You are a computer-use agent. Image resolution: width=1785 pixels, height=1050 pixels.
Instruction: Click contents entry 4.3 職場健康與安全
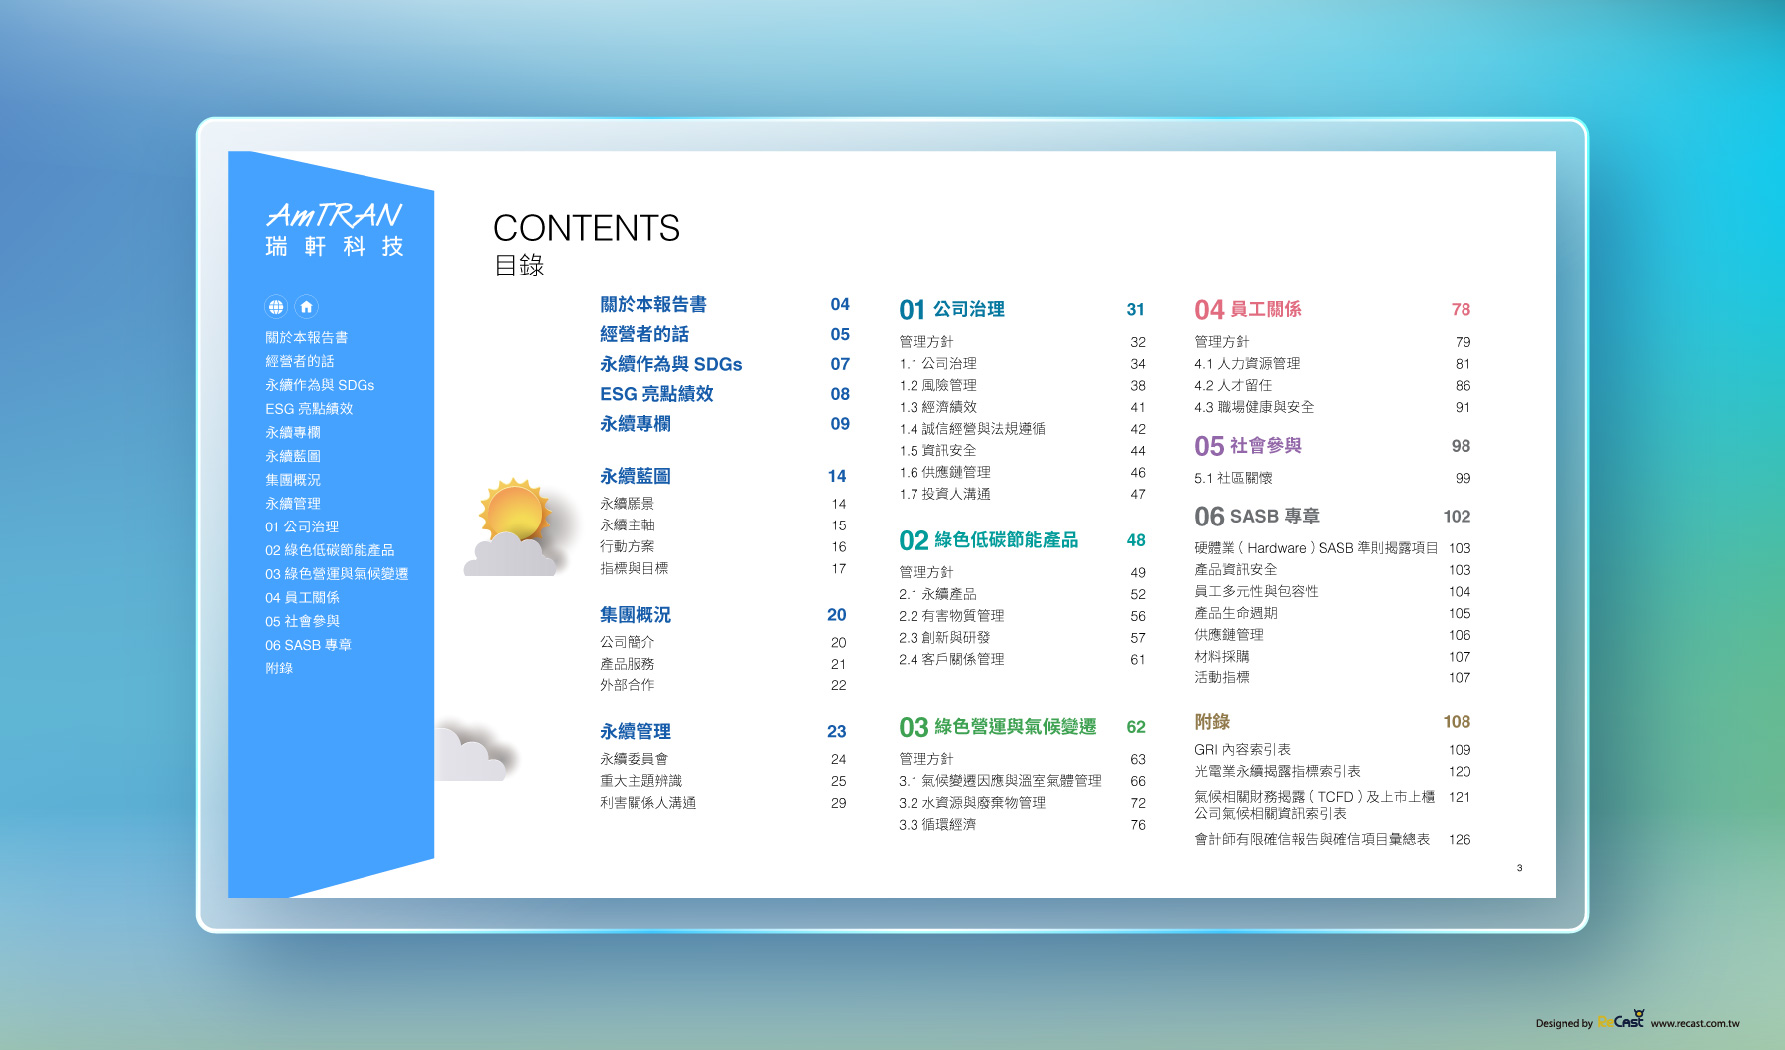point(1254,407)
